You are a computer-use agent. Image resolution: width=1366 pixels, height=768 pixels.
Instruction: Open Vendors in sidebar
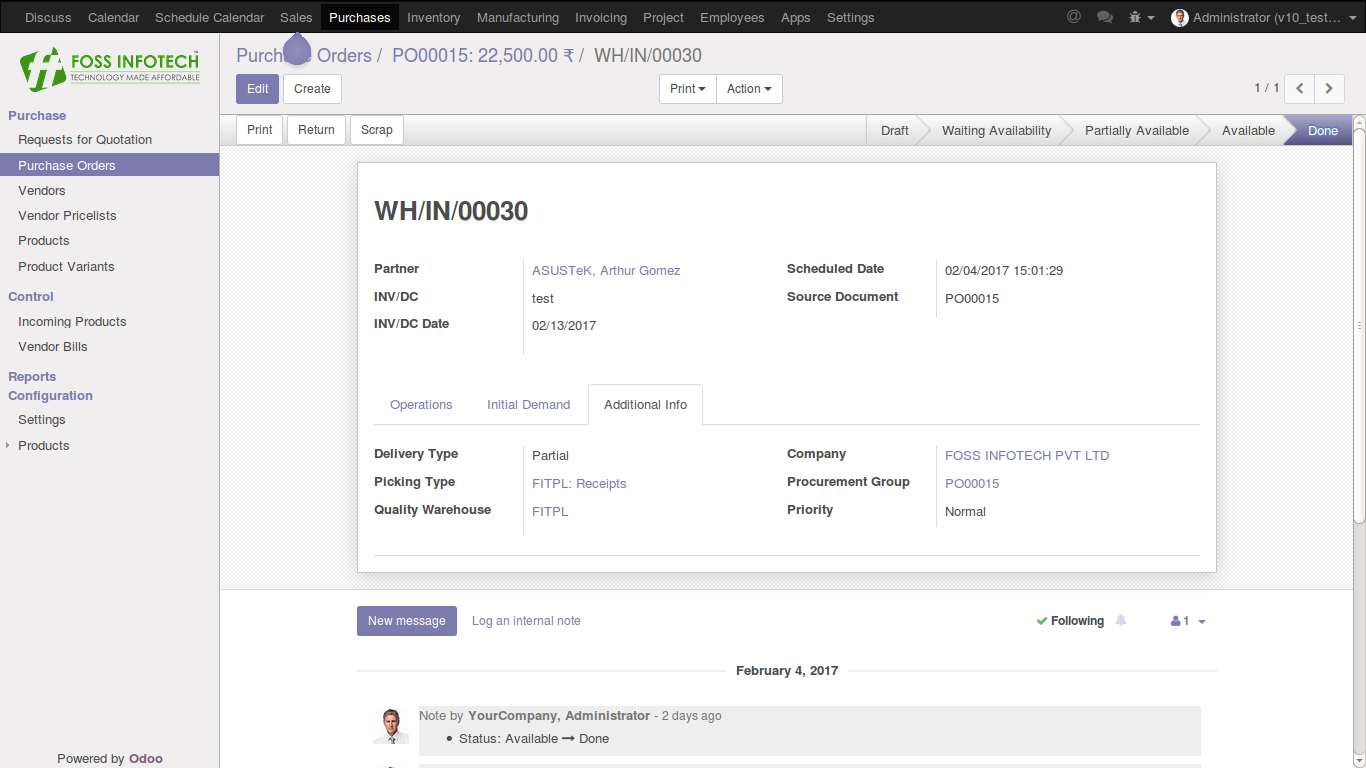(42, 191)
